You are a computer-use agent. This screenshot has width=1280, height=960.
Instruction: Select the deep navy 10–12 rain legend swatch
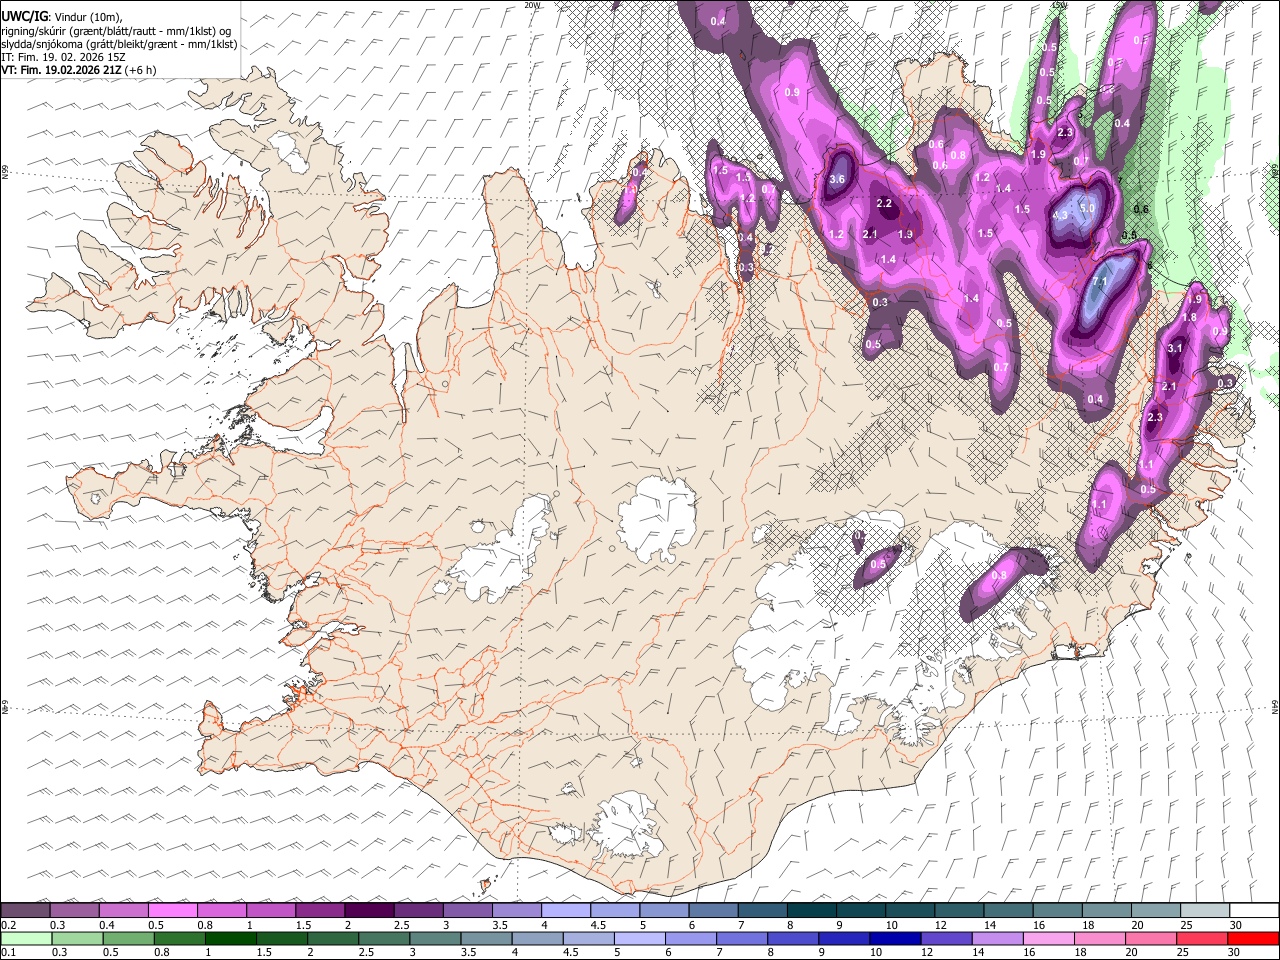[895, 938]
